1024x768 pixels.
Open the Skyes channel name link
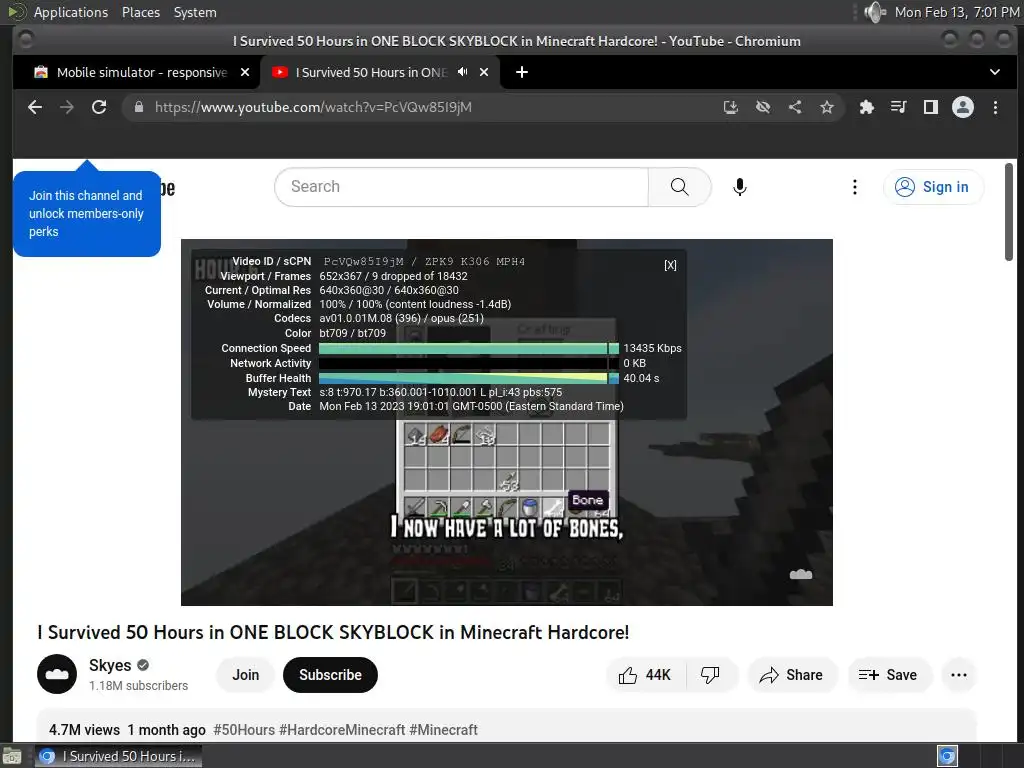click(x=110, y=665)
